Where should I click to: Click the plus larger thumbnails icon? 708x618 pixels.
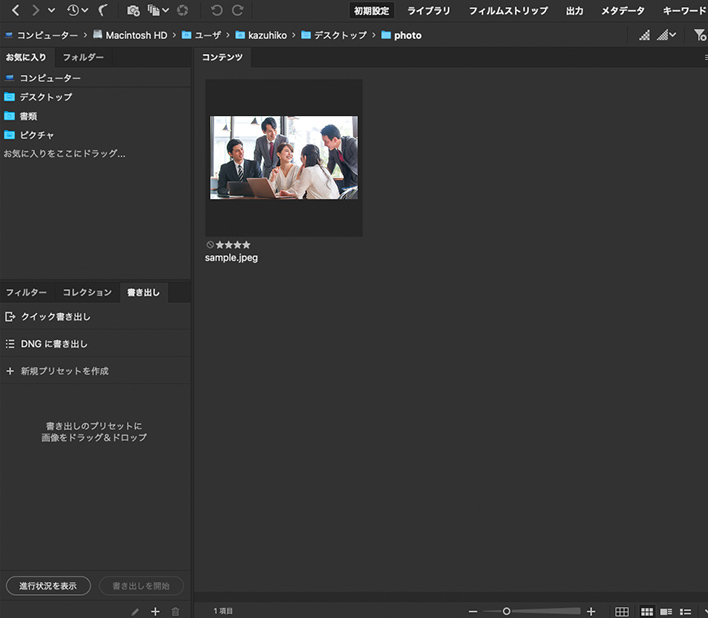[x=591, y=611]
